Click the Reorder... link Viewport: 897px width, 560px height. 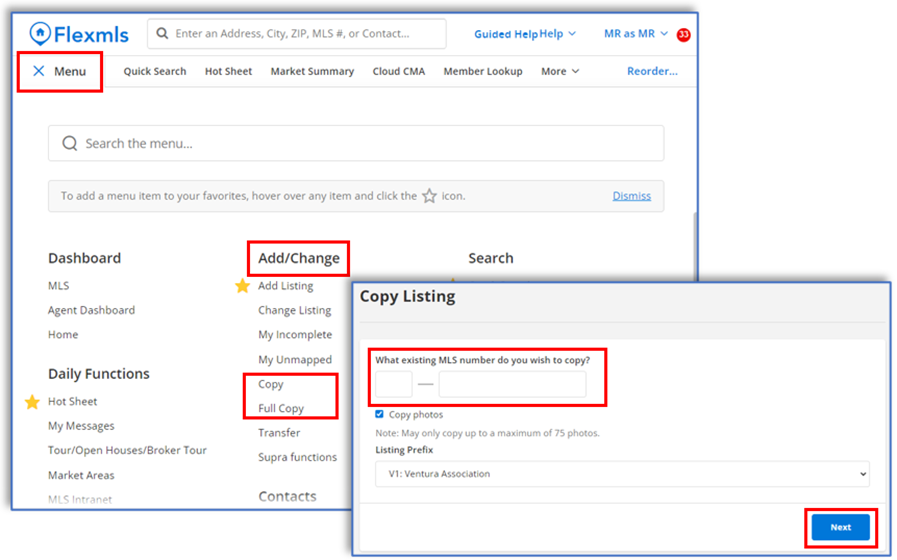tap(652, 72)
